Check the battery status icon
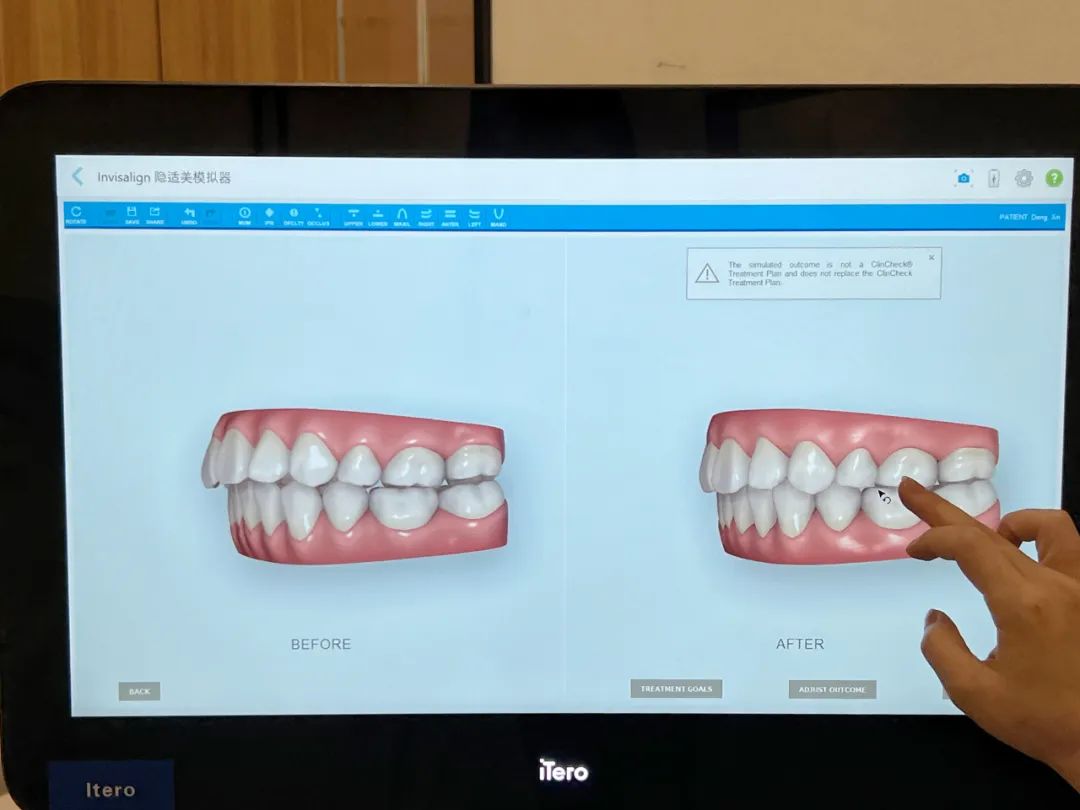 click(993, 178)
